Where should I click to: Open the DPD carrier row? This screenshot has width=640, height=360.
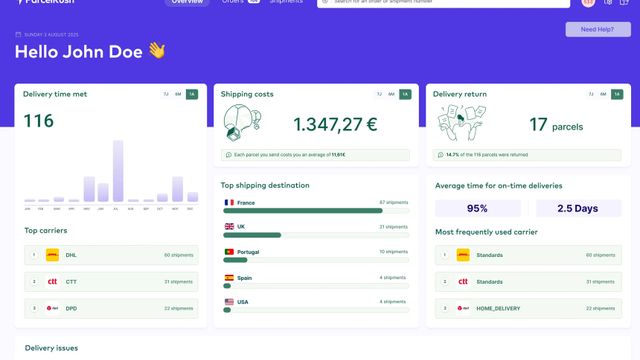(111, 308)
